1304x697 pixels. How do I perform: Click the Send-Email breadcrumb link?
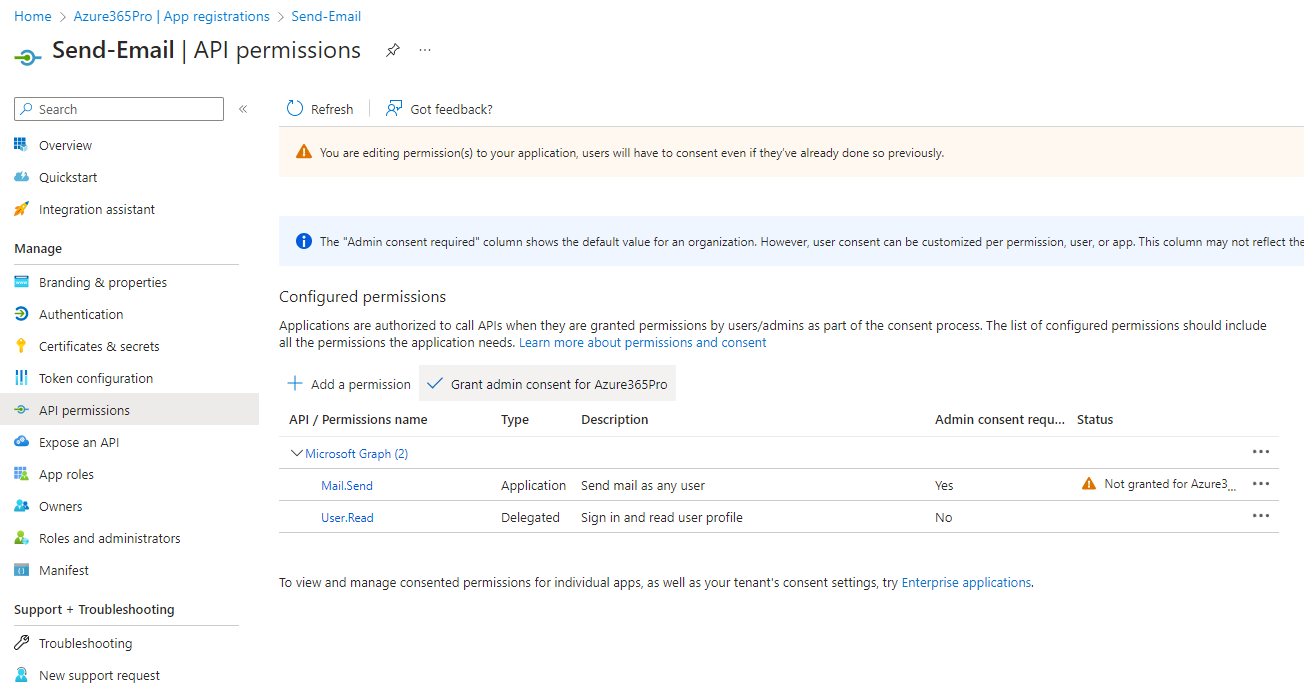[326, 16]
